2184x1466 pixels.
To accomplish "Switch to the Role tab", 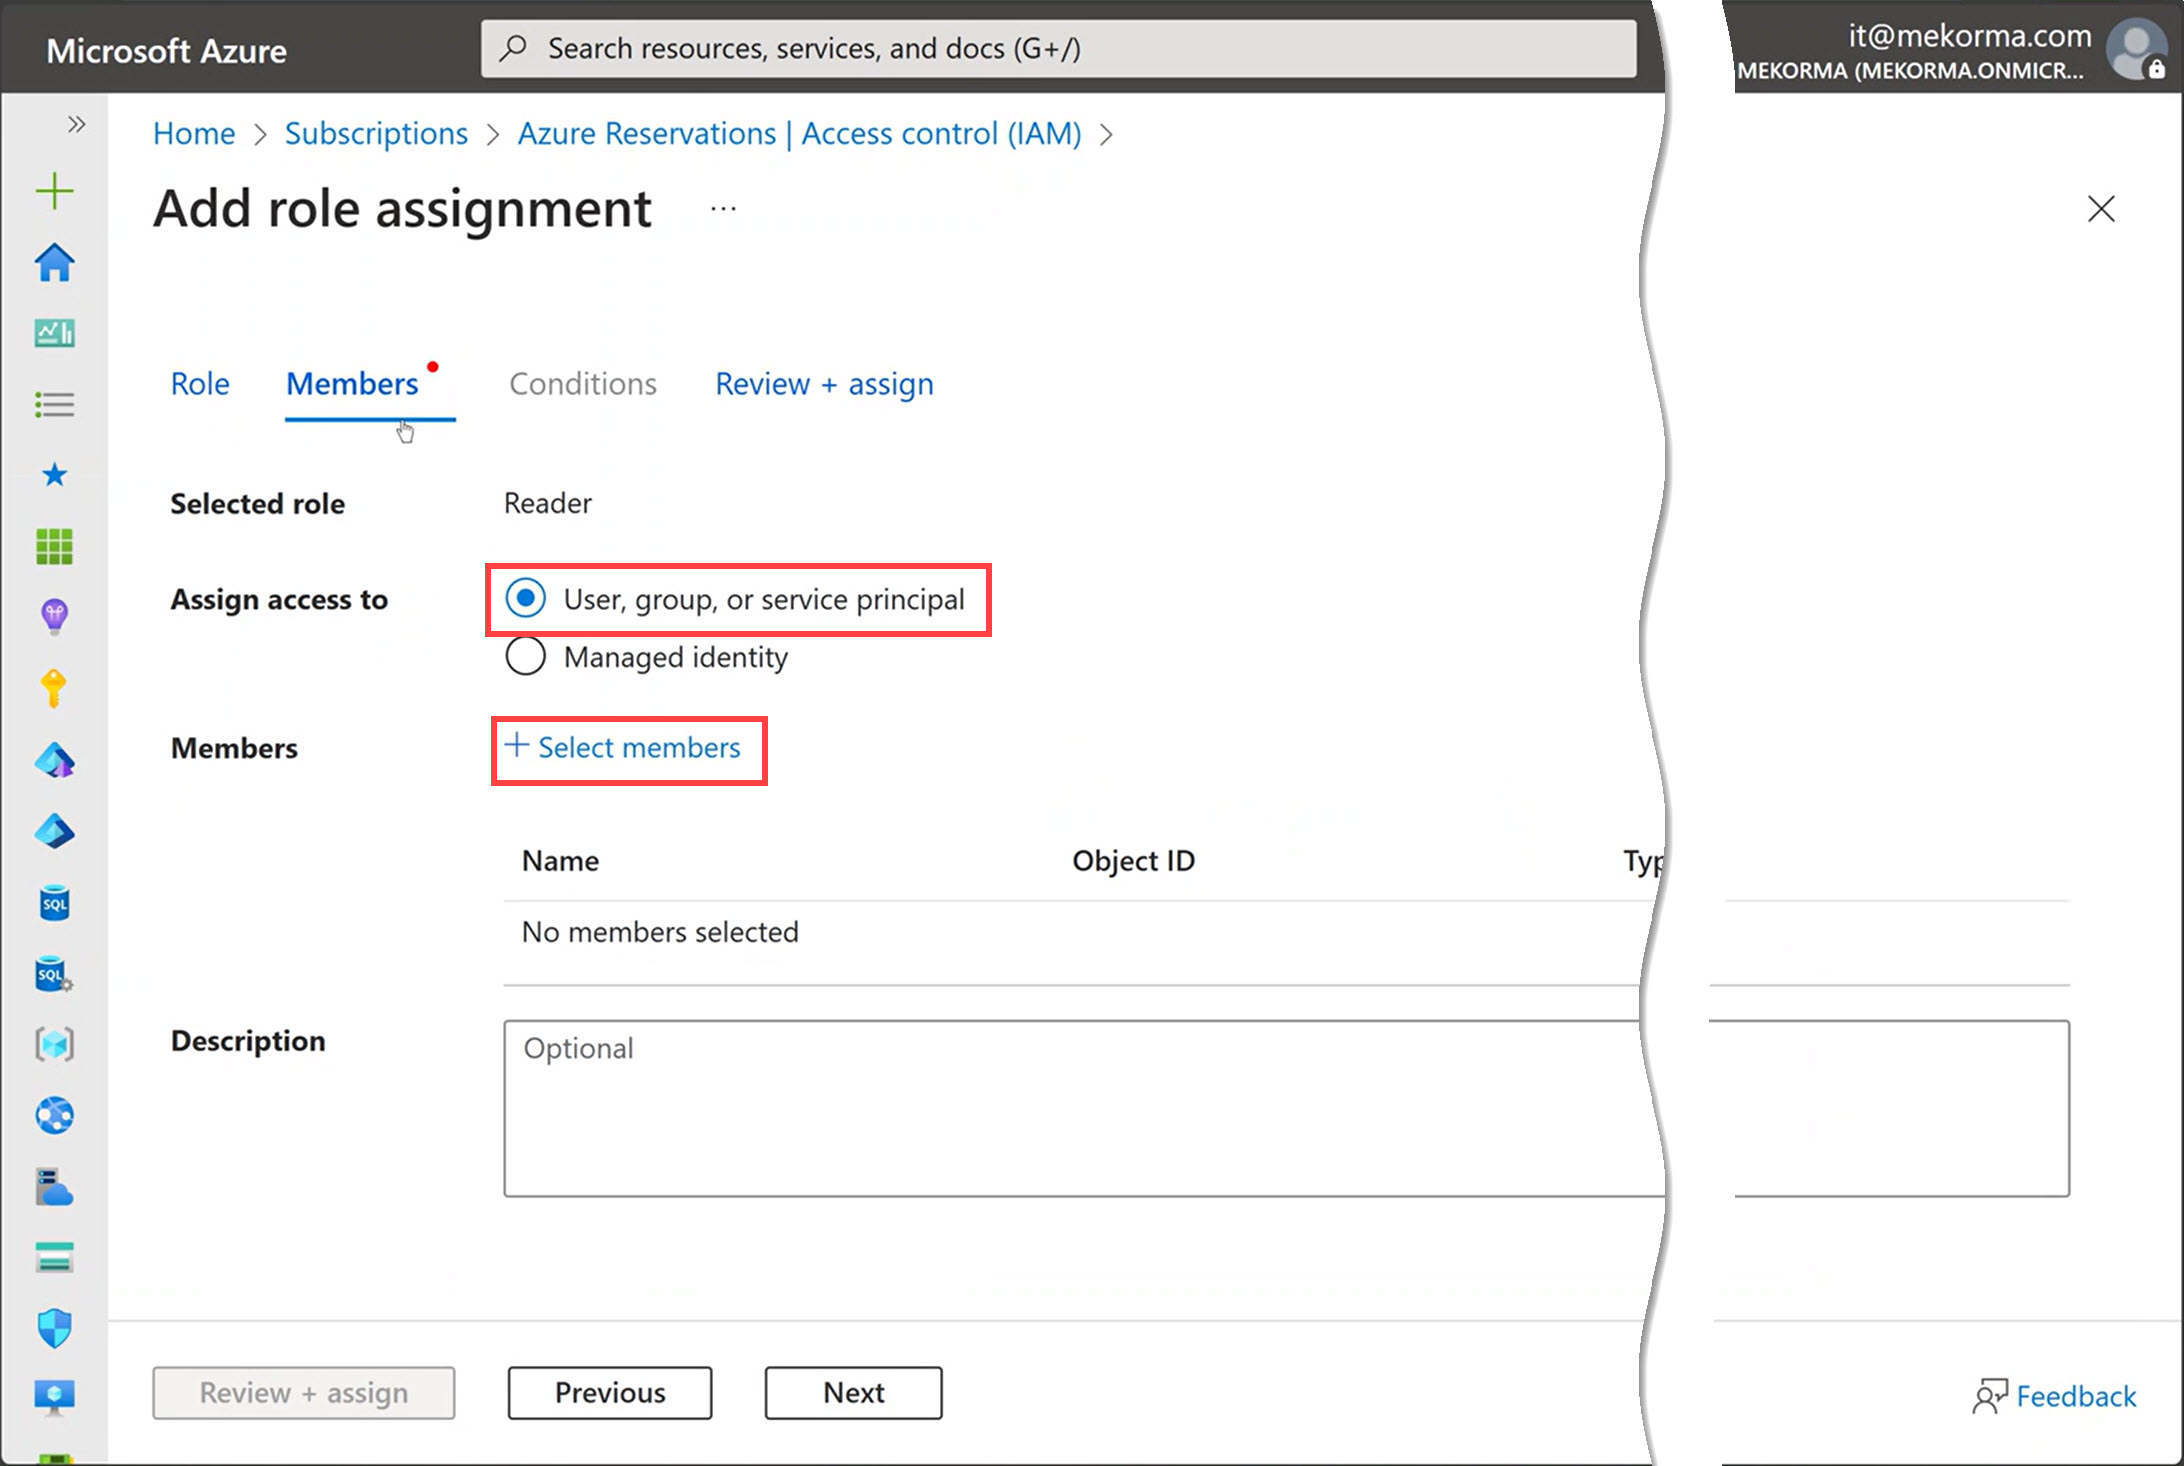I will (200, 384).
